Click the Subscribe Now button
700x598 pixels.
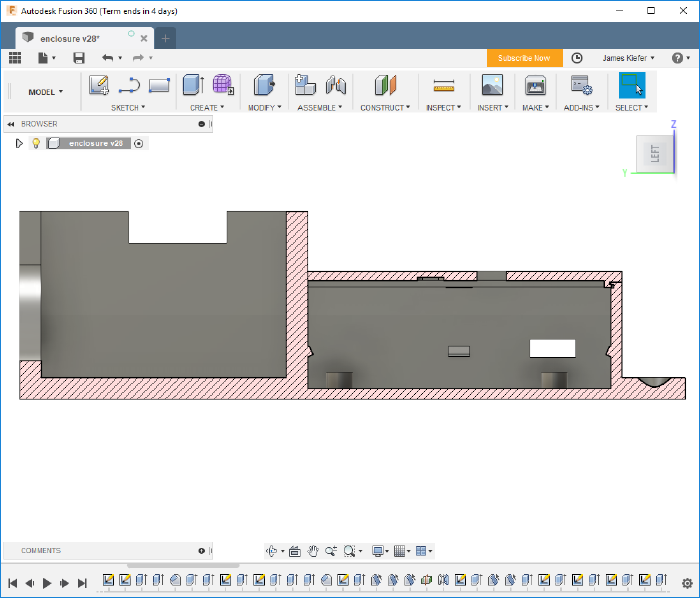click(524, 58)
